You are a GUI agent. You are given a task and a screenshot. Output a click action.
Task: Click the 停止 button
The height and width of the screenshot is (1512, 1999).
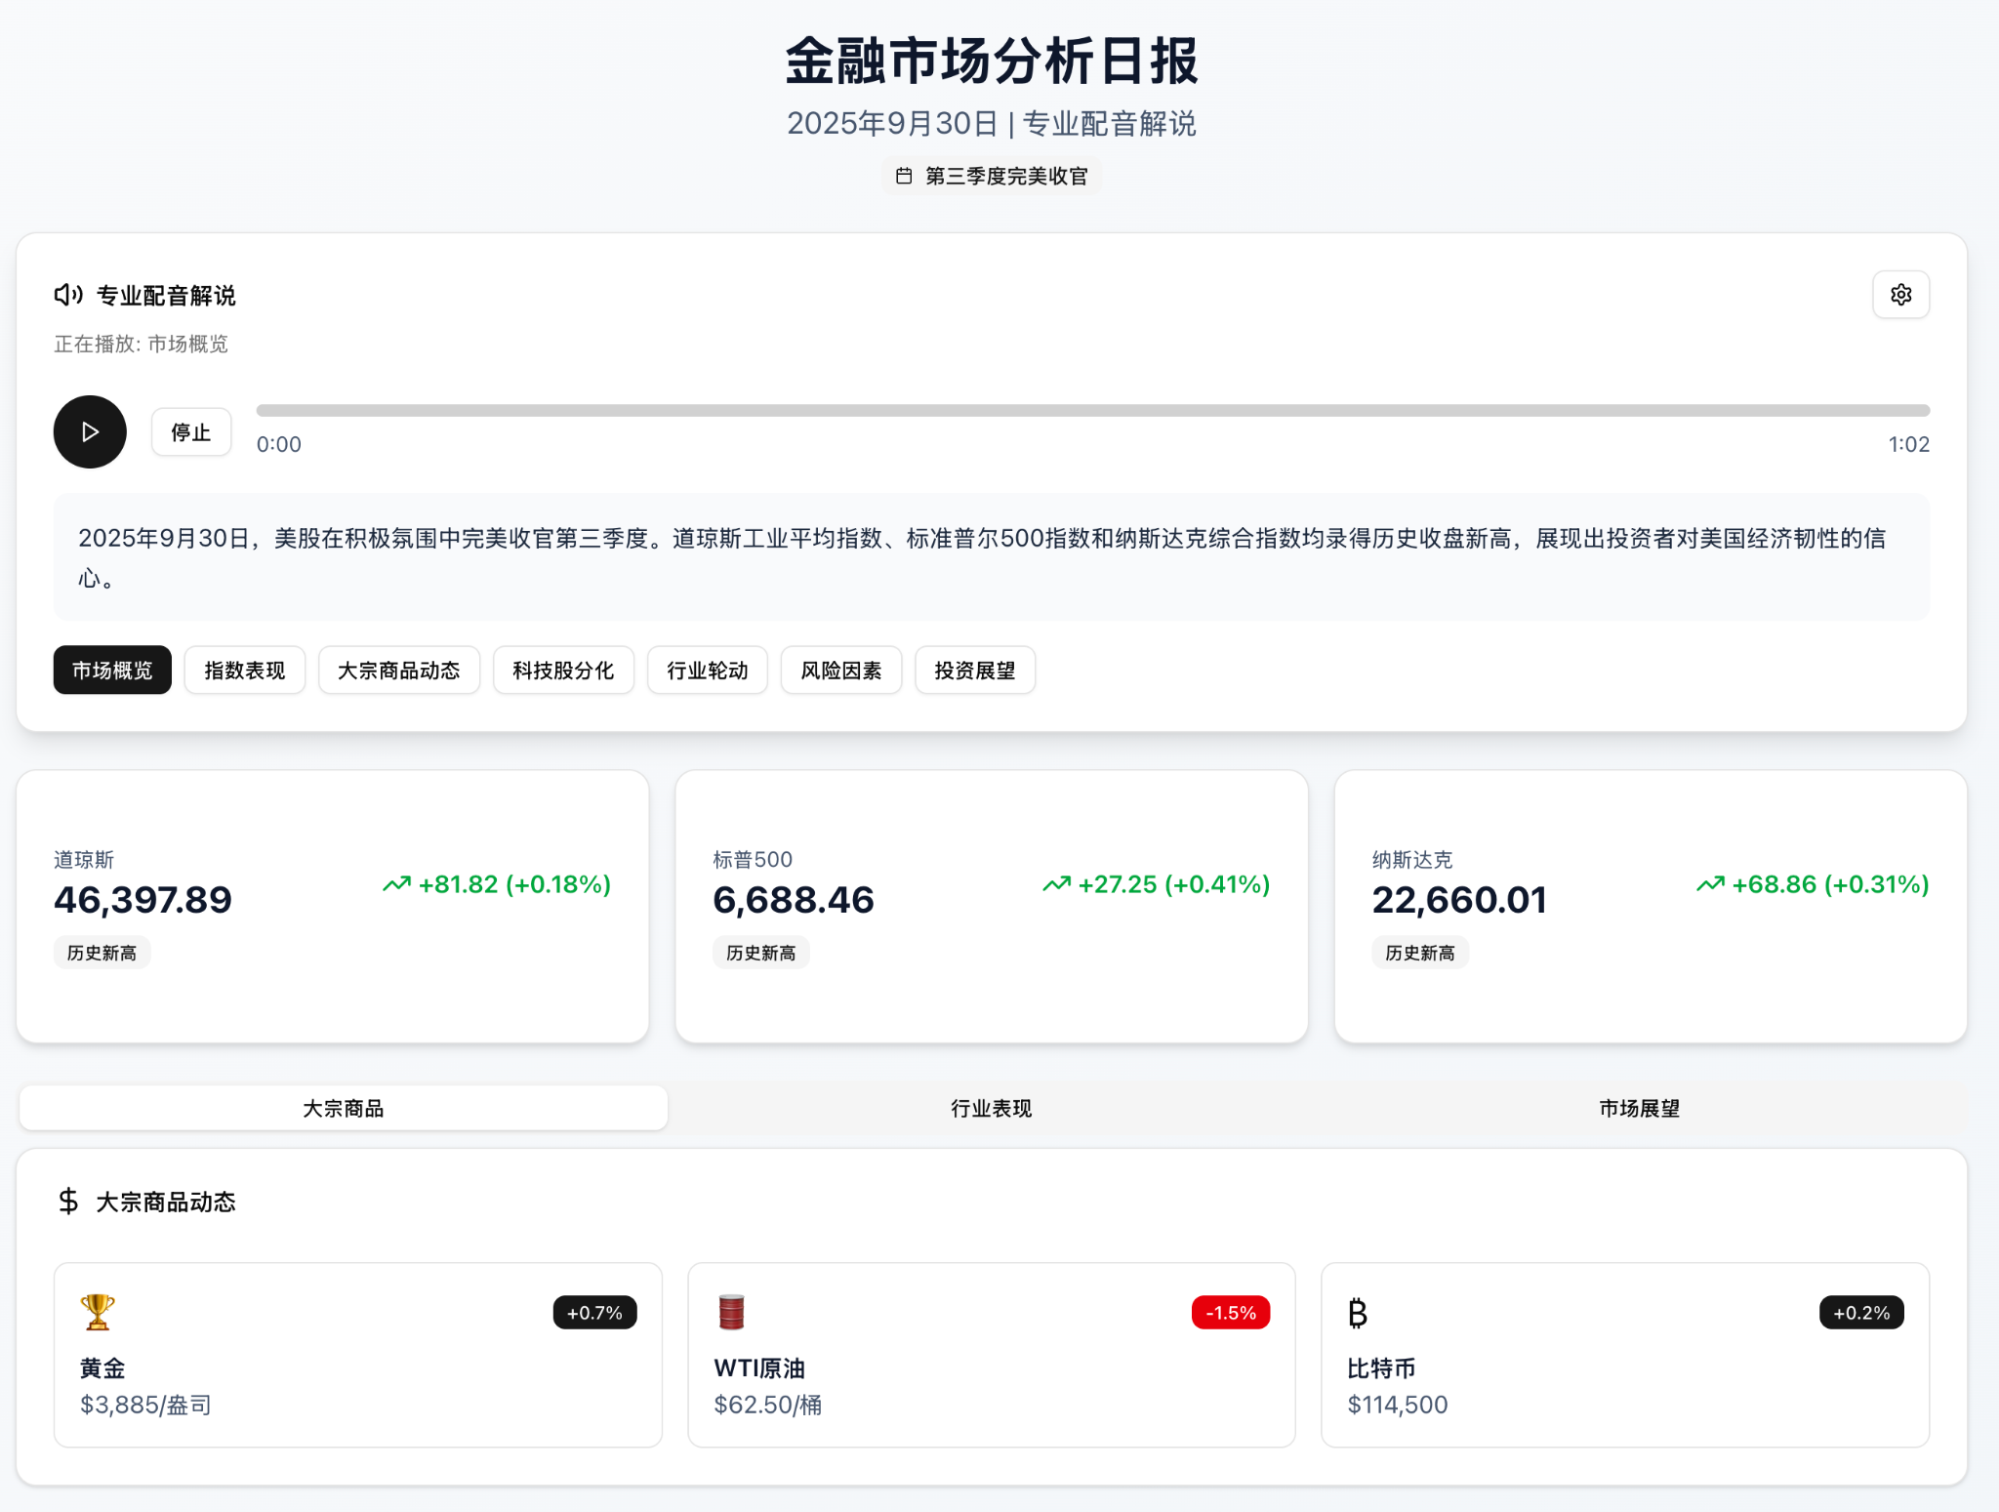(x=190, y=431)
